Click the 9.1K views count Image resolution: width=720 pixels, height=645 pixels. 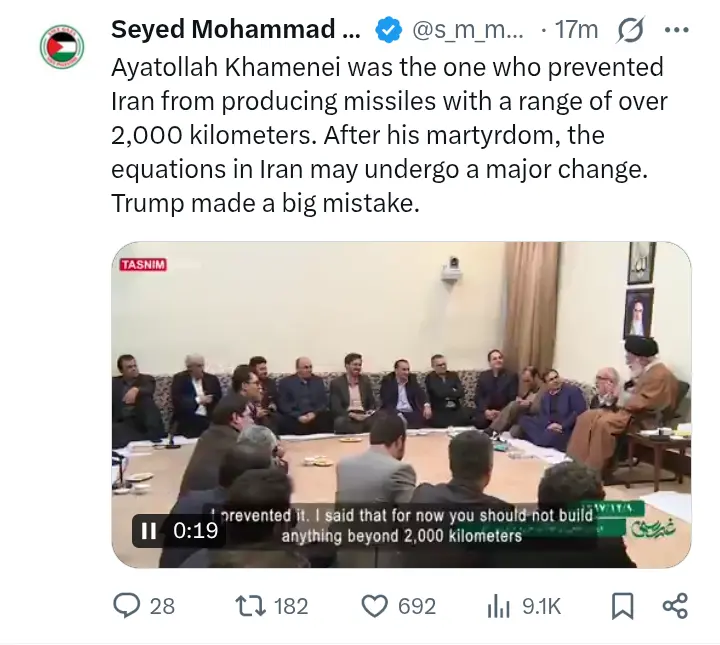coord(541,606)
